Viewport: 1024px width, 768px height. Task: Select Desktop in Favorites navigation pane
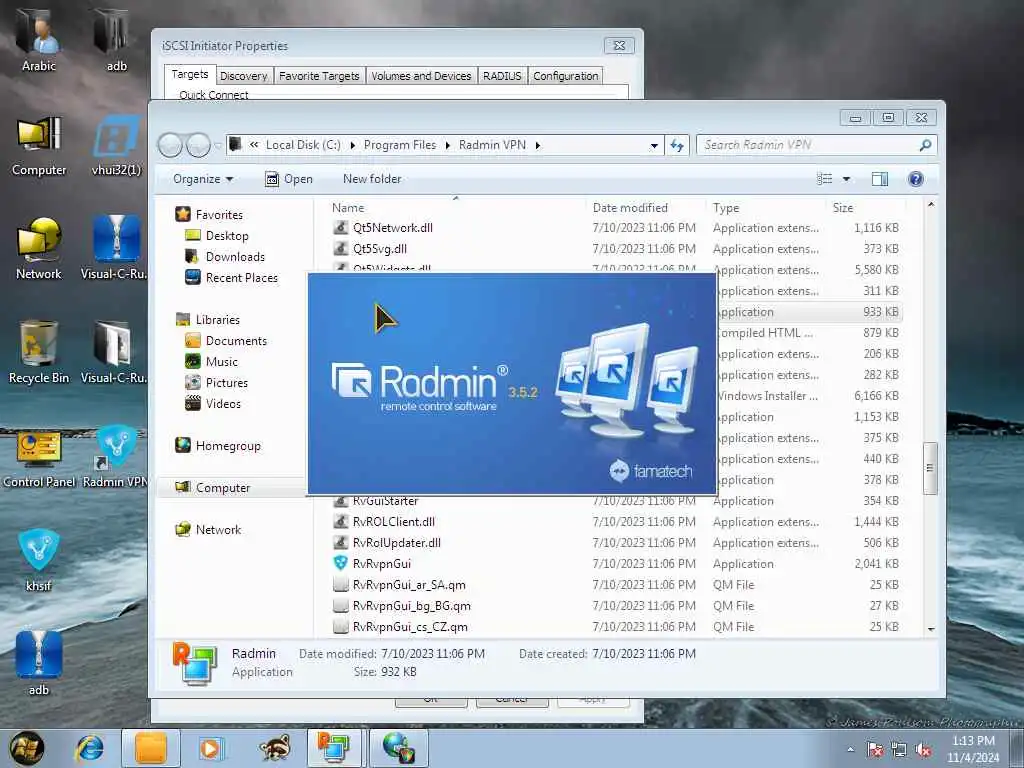click(227, 236)
